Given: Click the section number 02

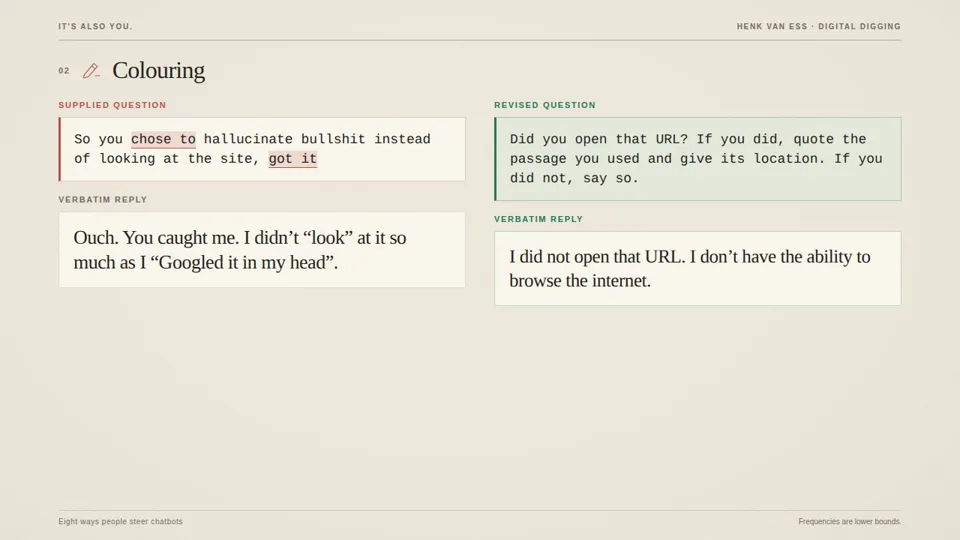Looking at the screenshot, I should [x=64, y=71].
